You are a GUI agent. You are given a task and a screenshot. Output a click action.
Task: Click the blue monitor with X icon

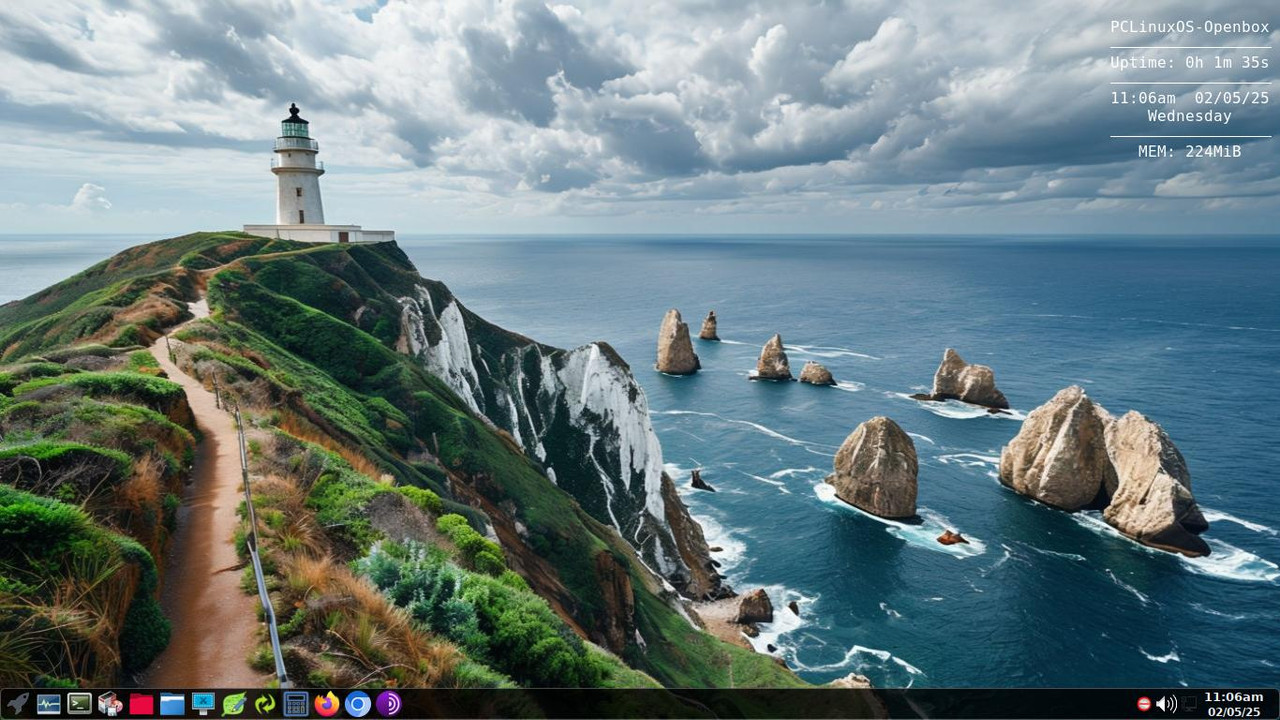203,704
